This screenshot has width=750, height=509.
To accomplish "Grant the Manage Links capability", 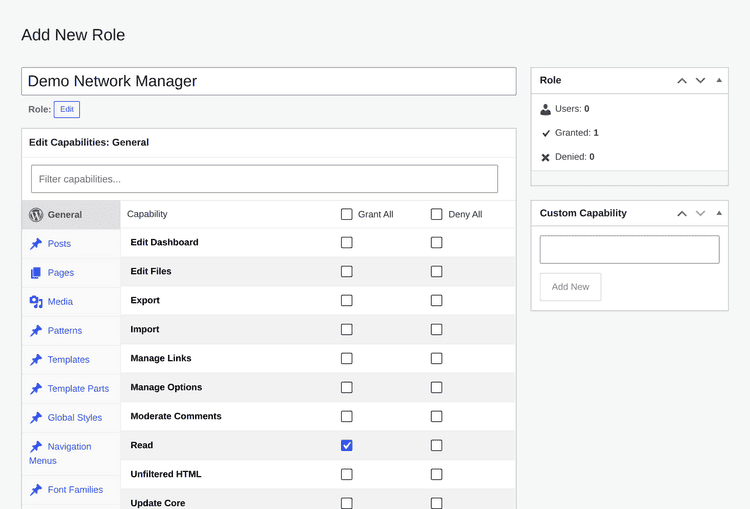I will click(x=347, y=358).
